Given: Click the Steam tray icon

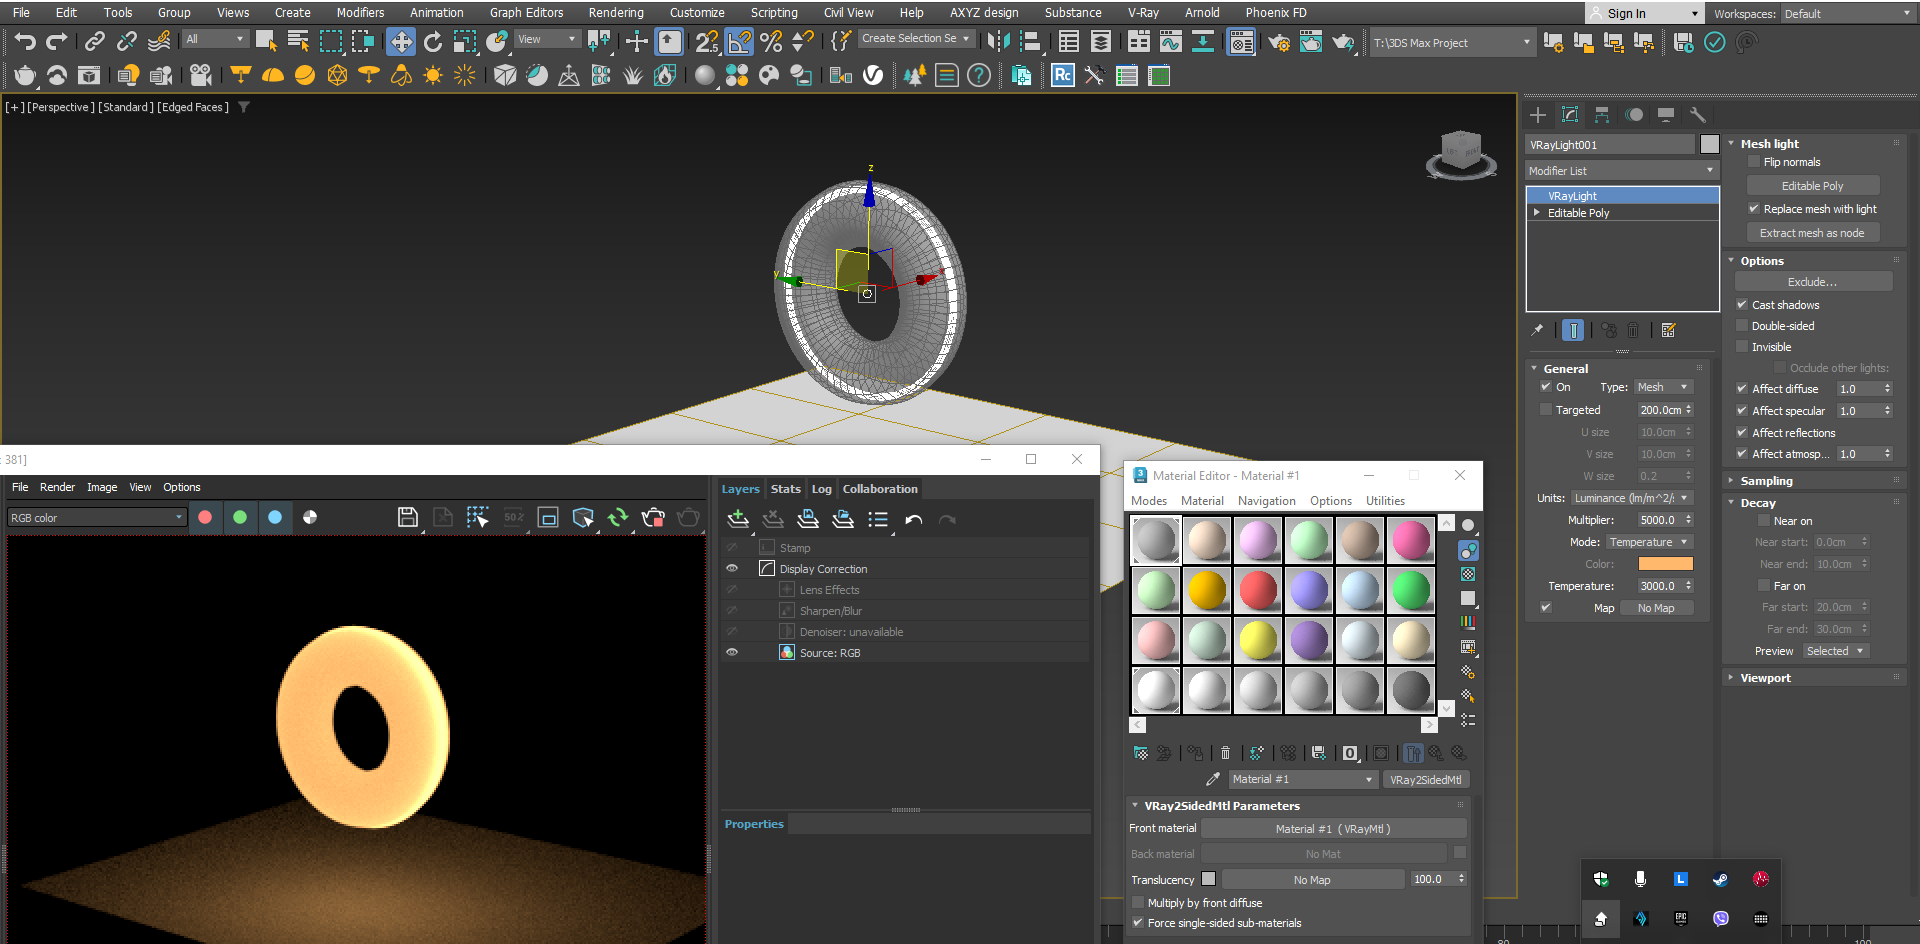Looking at the screenshot, I should [1721, 879].
